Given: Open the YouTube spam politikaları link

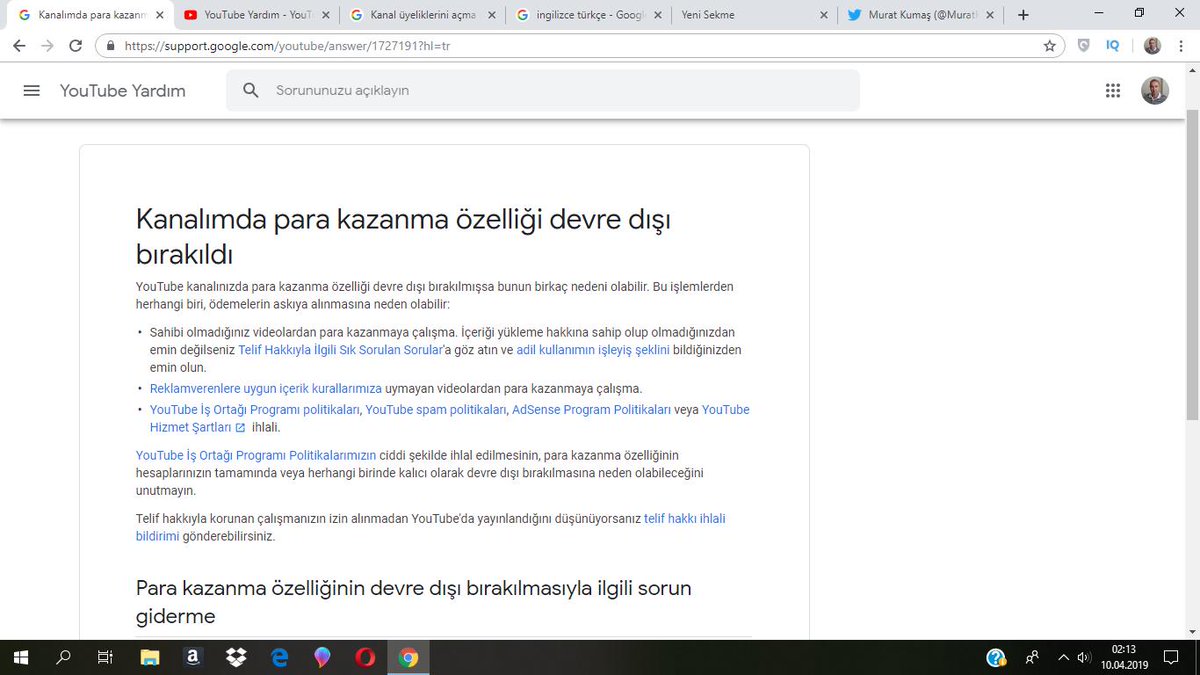Looking at the screenshot, I should coord(437,410).
